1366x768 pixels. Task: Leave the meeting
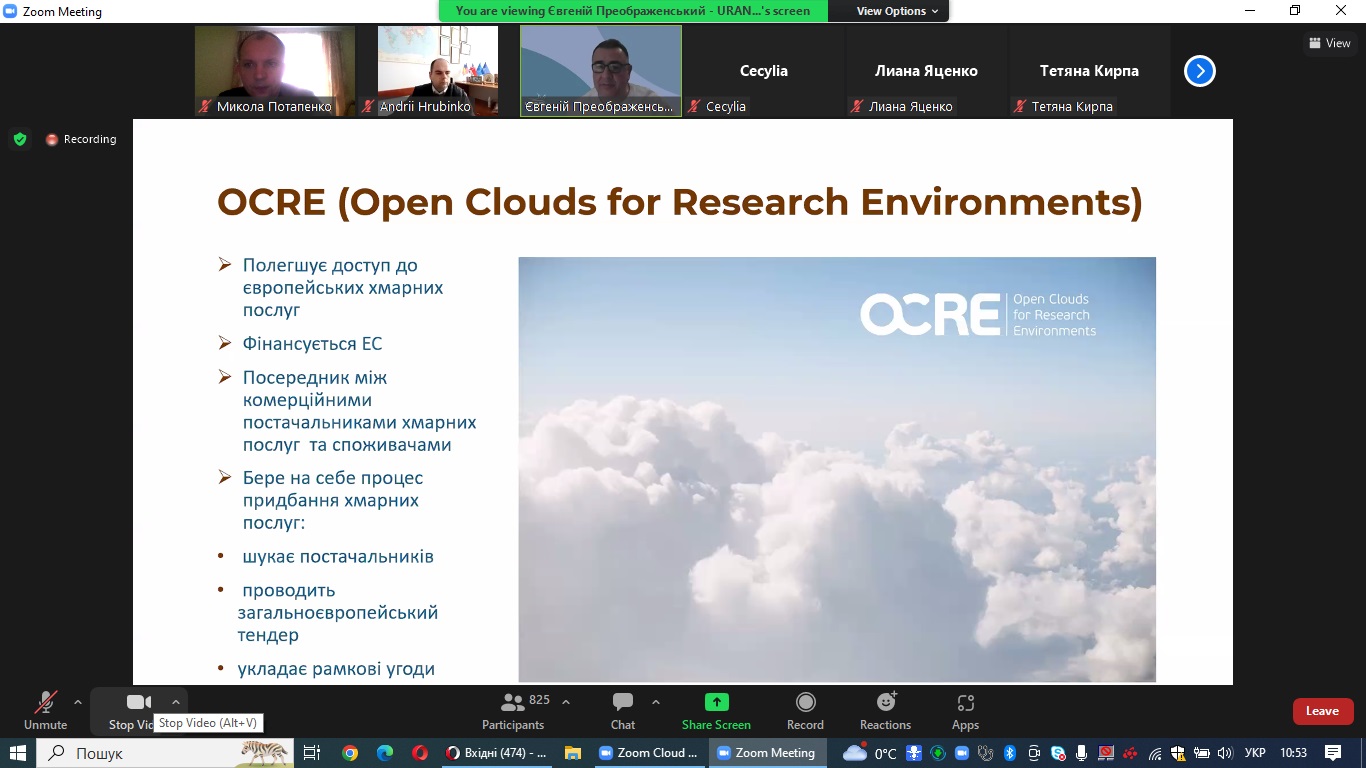1322,711
